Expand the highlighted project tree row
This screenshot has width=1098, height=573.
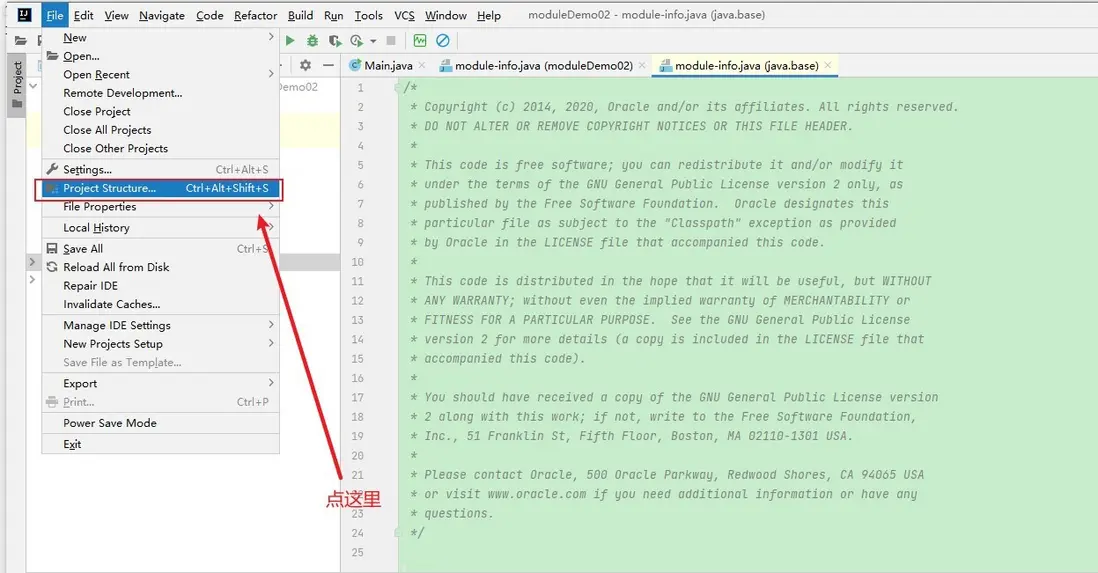pyautogui.click(x=32, y=261)
